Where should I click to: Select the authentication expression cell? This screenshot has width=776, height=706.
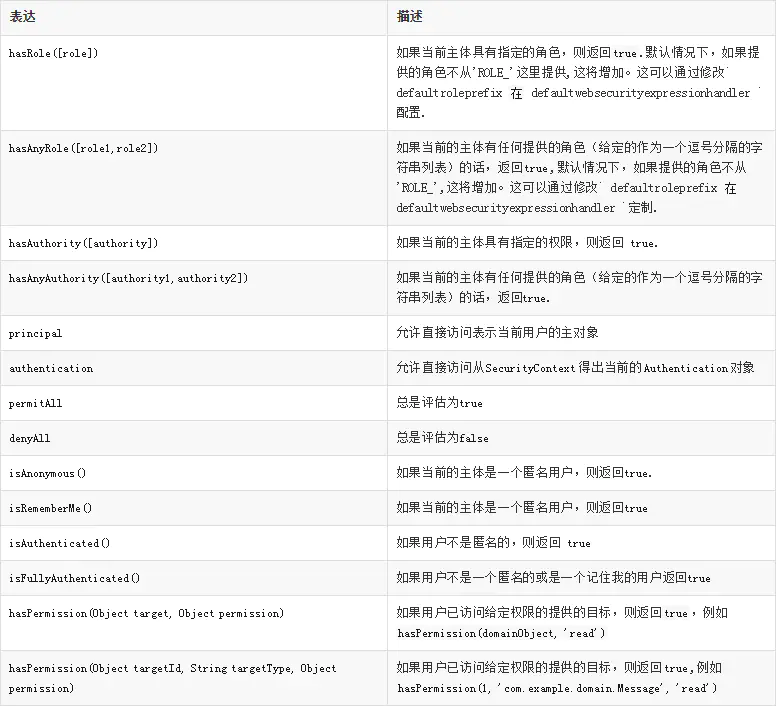point(51,368)
